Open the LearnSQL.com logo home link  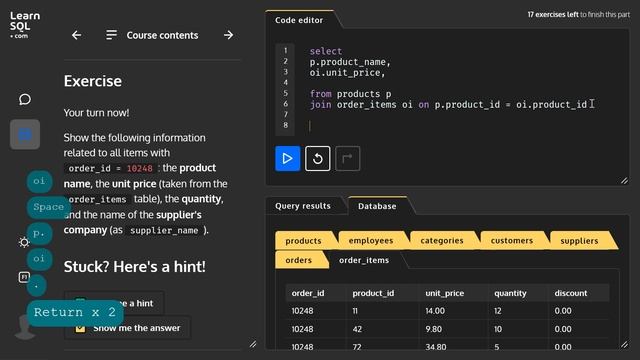[x=25, y=24]
